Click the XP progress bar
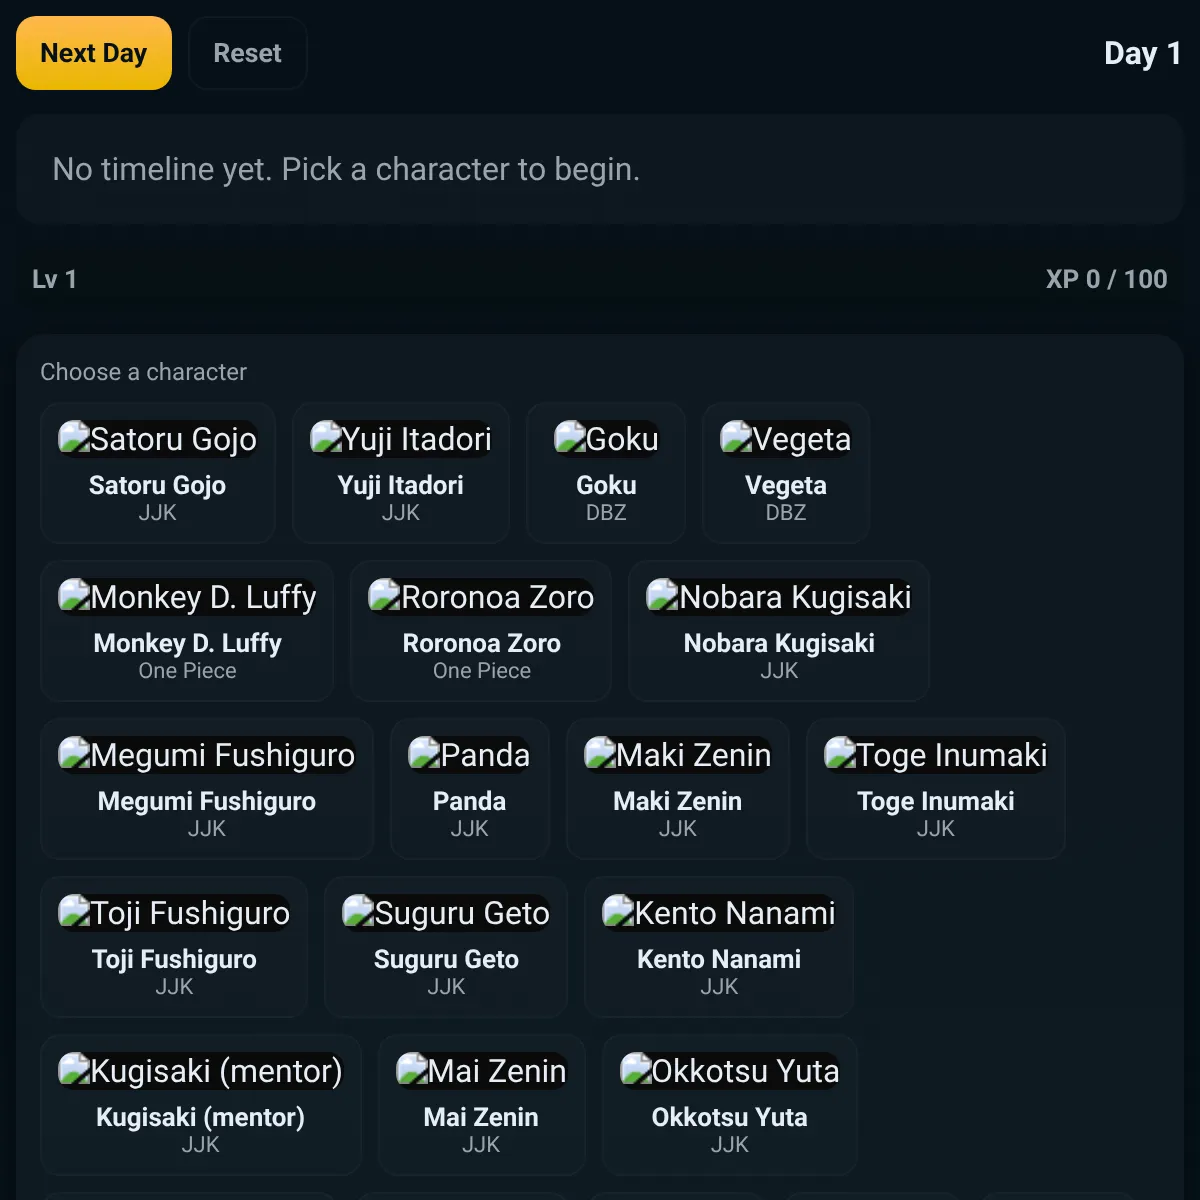 click(600, 279)
